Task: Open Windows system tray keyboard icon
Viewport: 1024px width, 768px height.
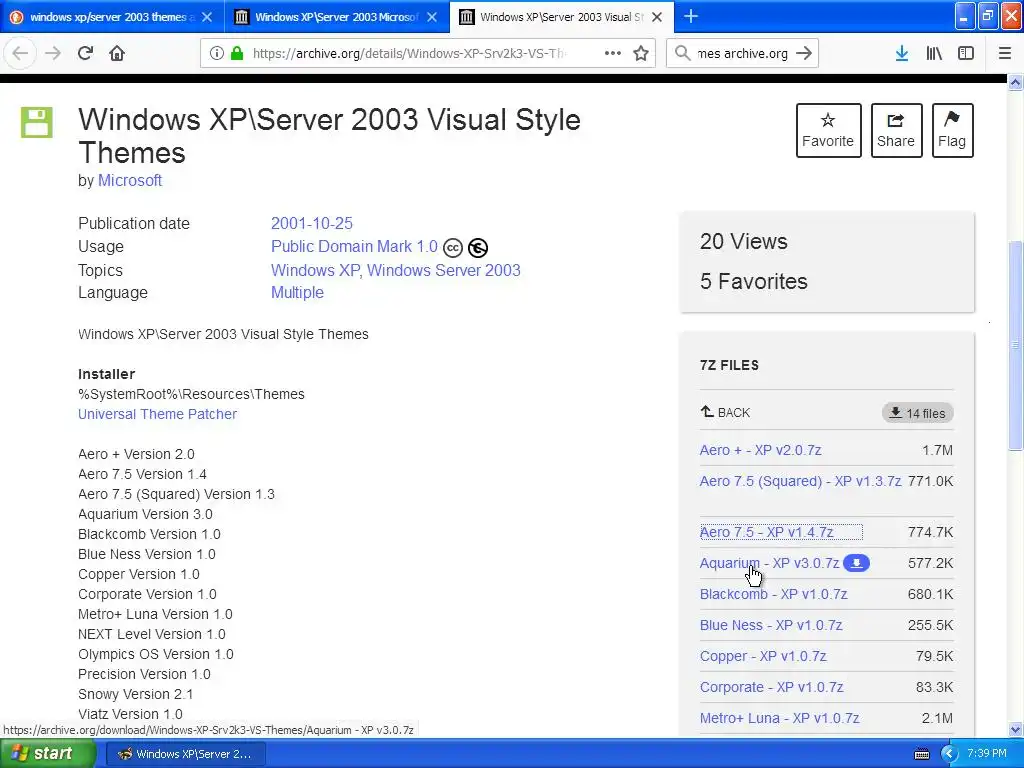Action: (921, 754)
